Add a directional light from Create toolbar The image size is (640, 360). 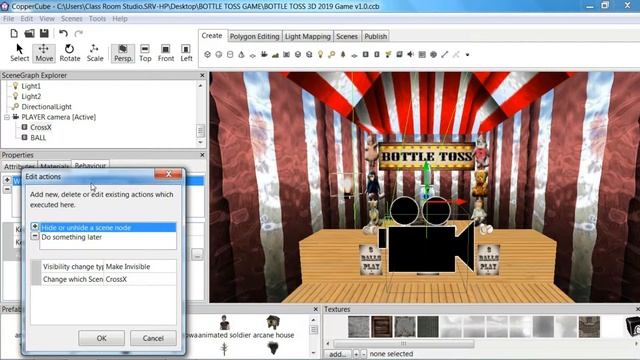click(331, 54)
